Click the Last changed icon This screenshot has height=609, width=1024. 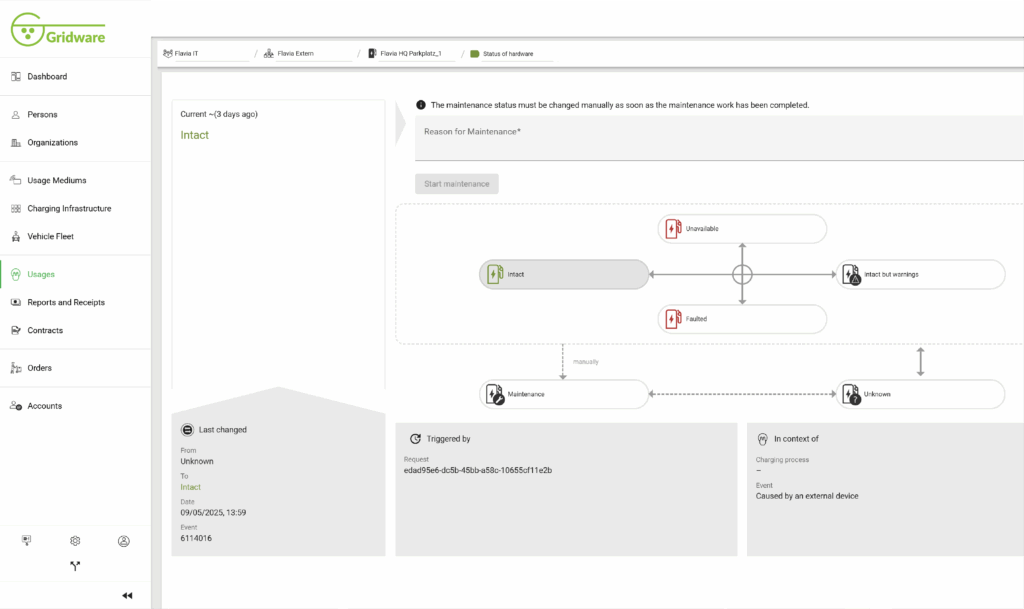point(187,429)
